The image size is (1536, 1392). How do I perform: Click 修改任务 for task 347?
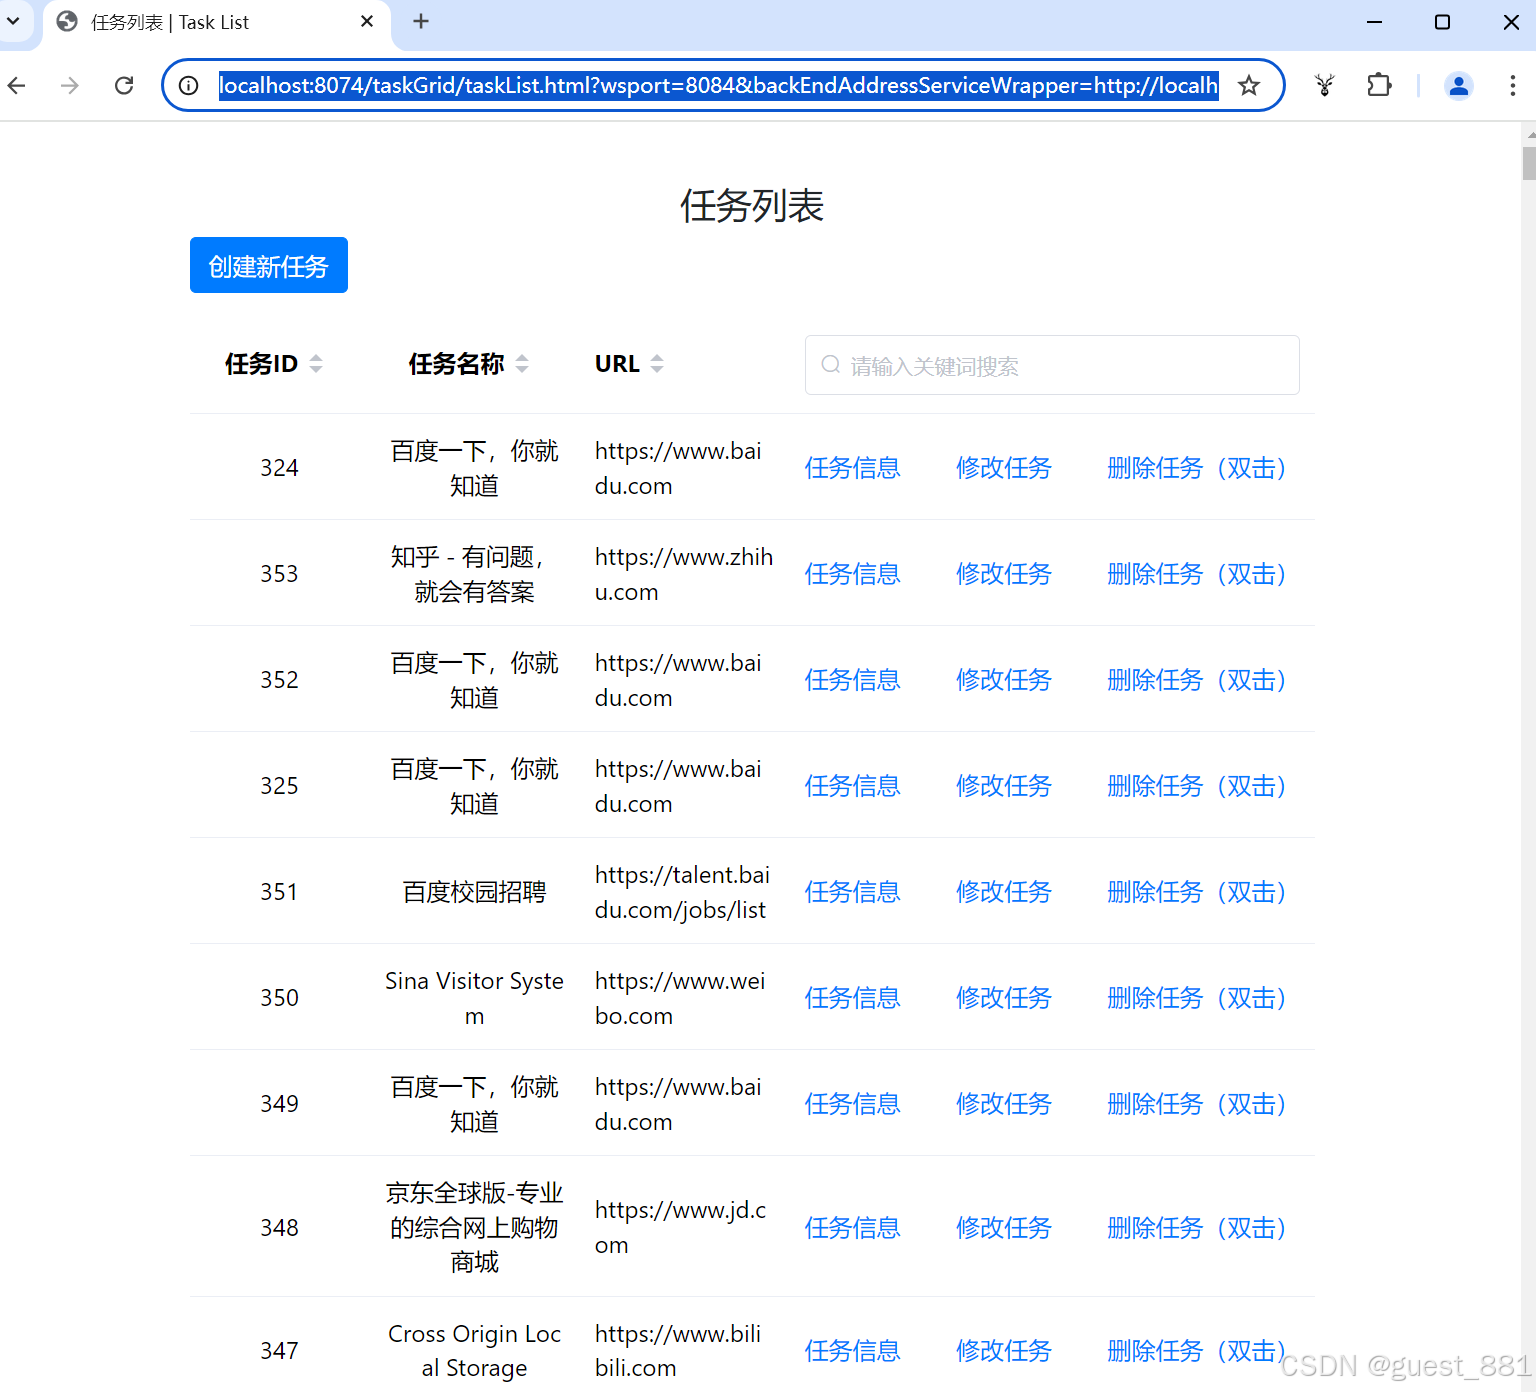(1004, 1351)
